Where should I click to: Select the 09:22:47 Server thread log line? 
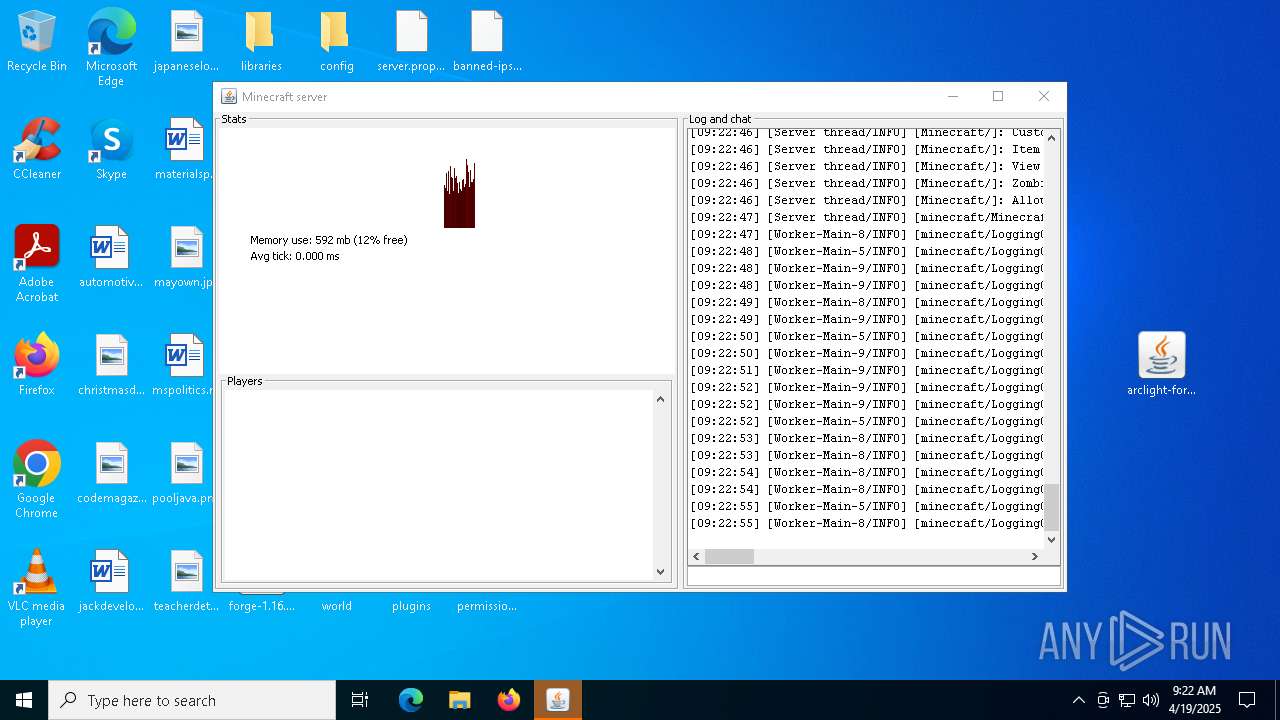[x=867, y=217]
